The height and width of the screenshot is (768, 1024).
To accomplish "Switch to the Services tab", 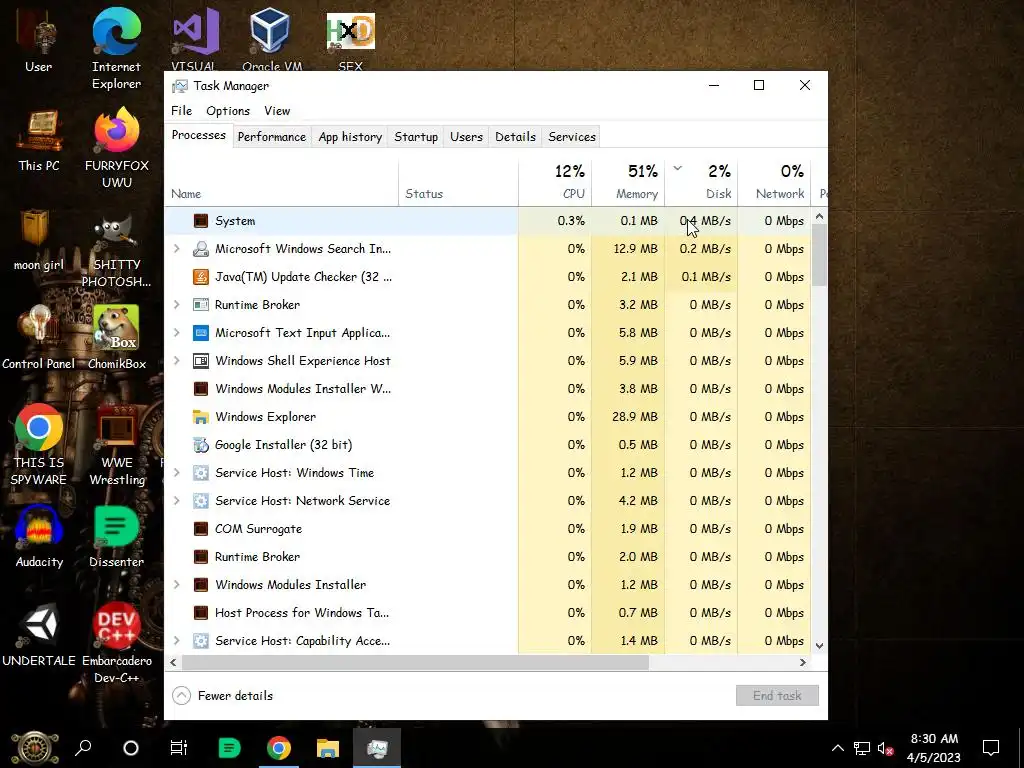I will (x=572, y=137).
